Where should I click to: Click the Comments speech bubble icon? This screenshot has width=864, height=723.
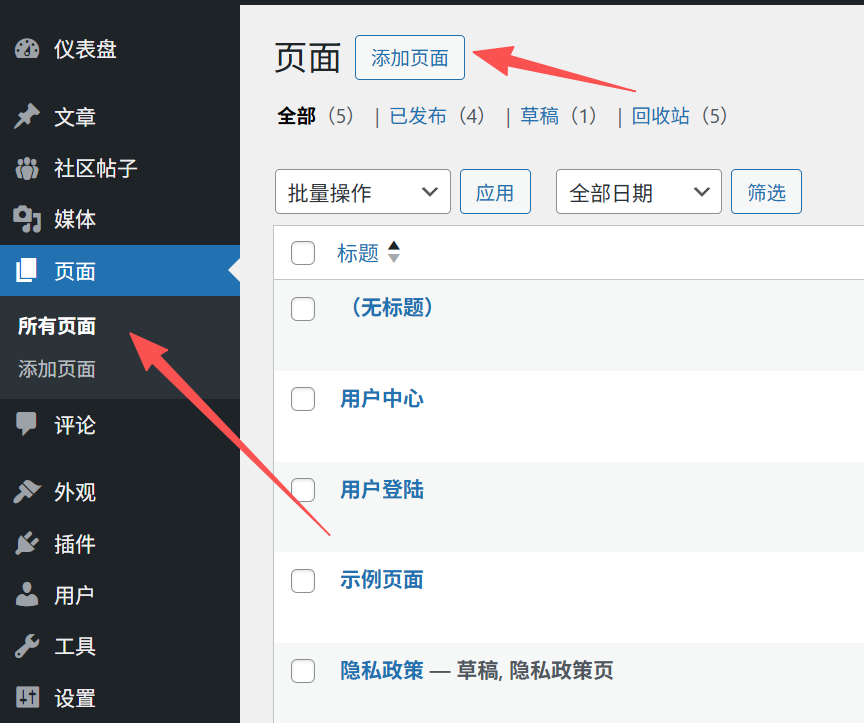pos(26,425)
